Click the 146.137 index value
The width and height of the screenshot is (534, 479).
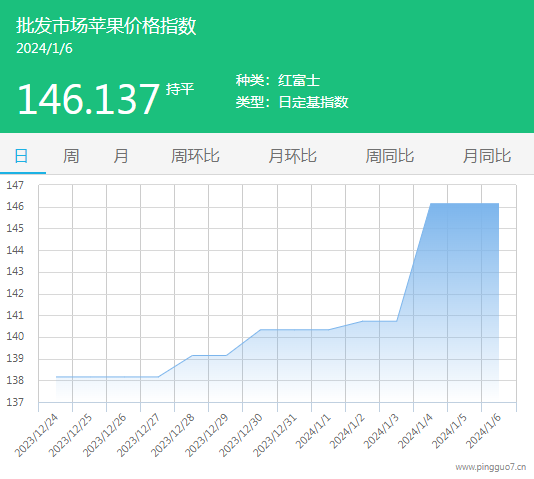88,99
